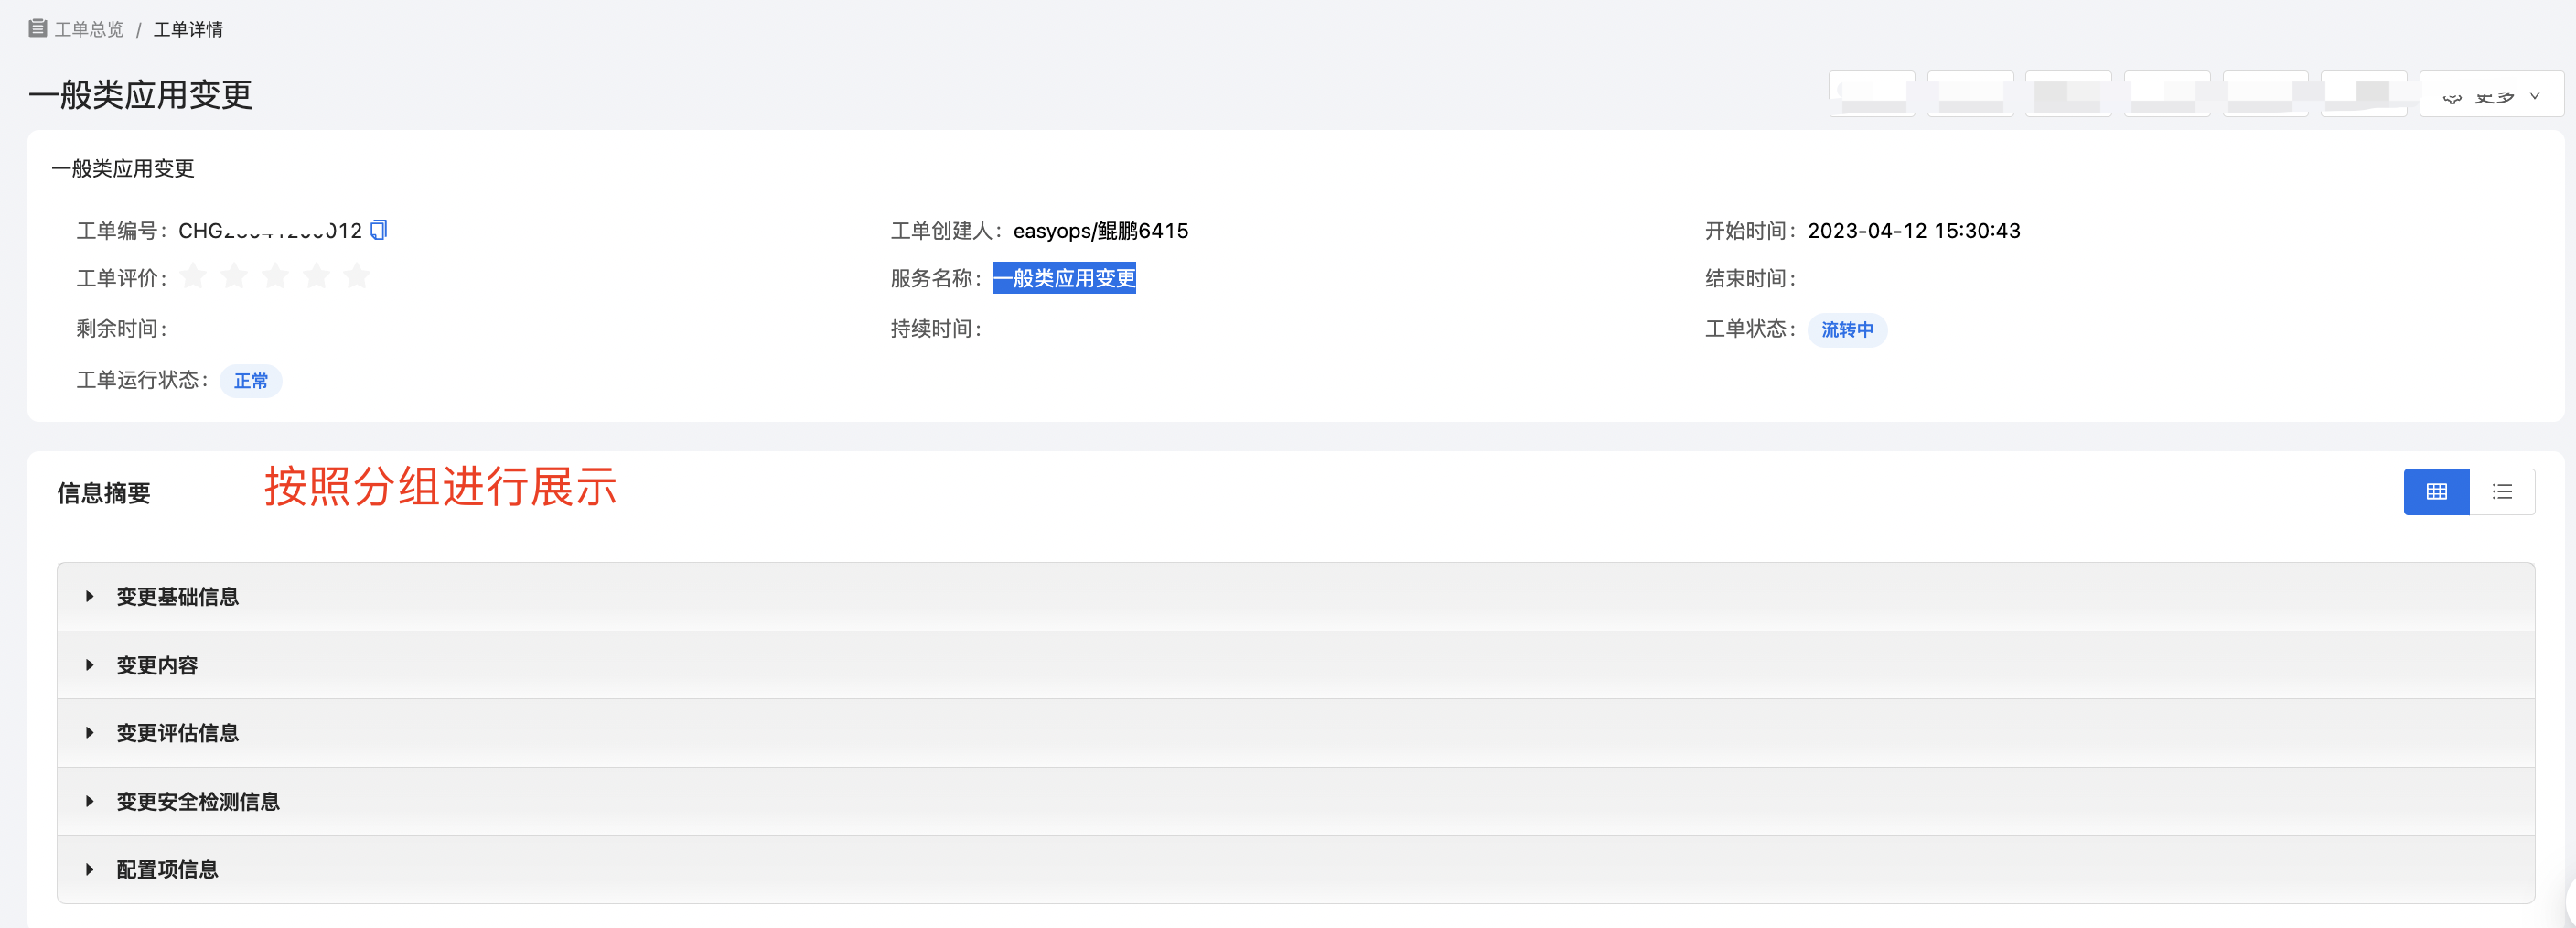Image resolution: width=2576 pixels, height=928 pixels.
Task: Copy the ticket number CHG…012
Action: [379, 230]
